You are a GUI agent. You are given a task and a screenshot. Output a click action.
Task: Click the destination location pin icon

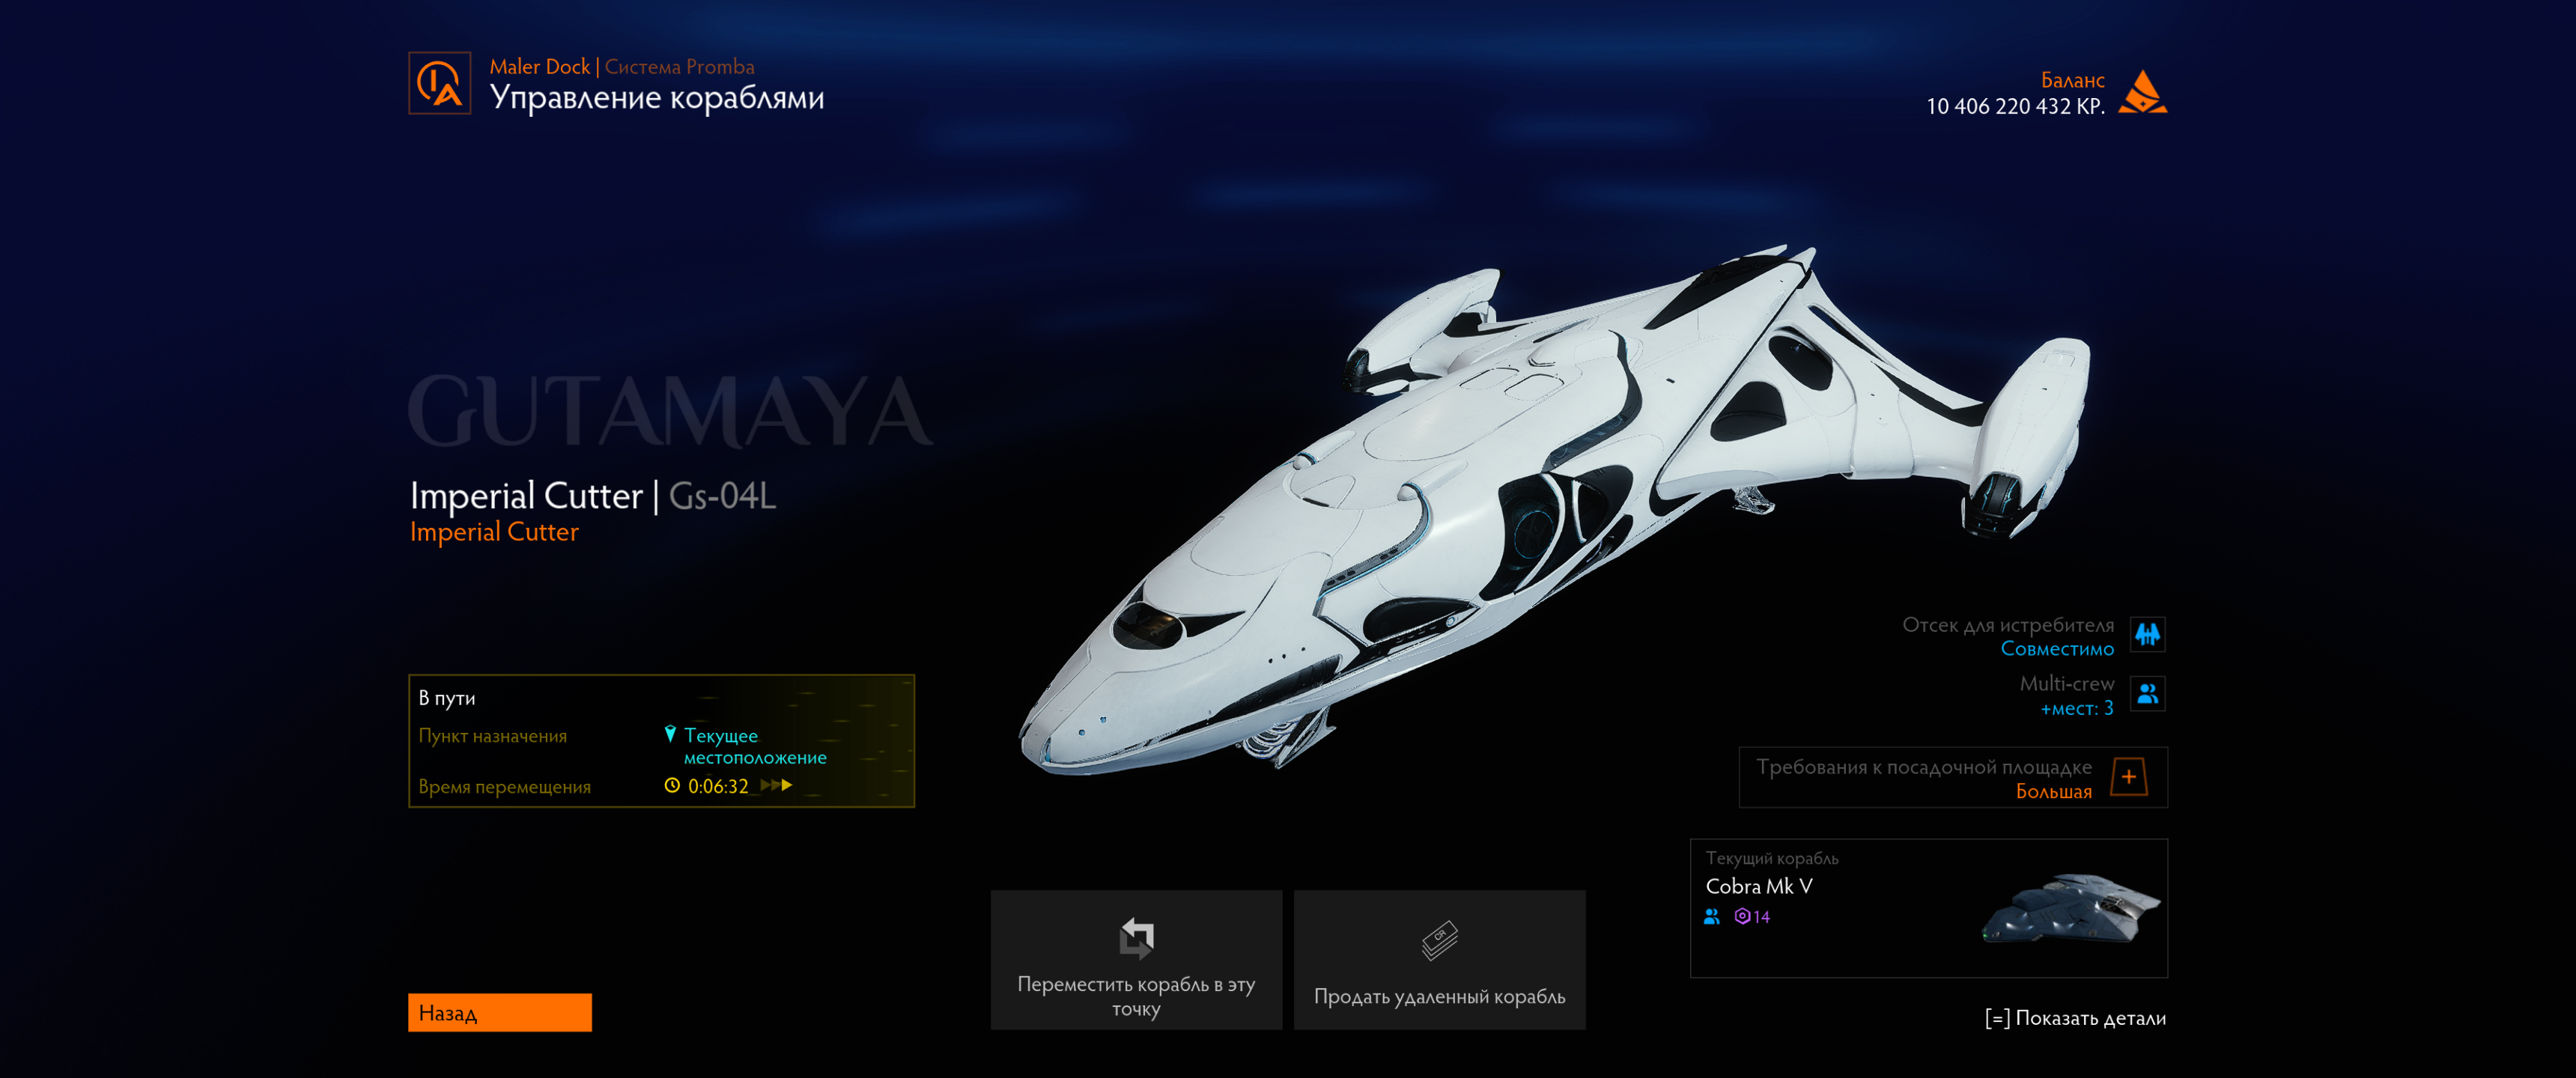pos(670,735)
